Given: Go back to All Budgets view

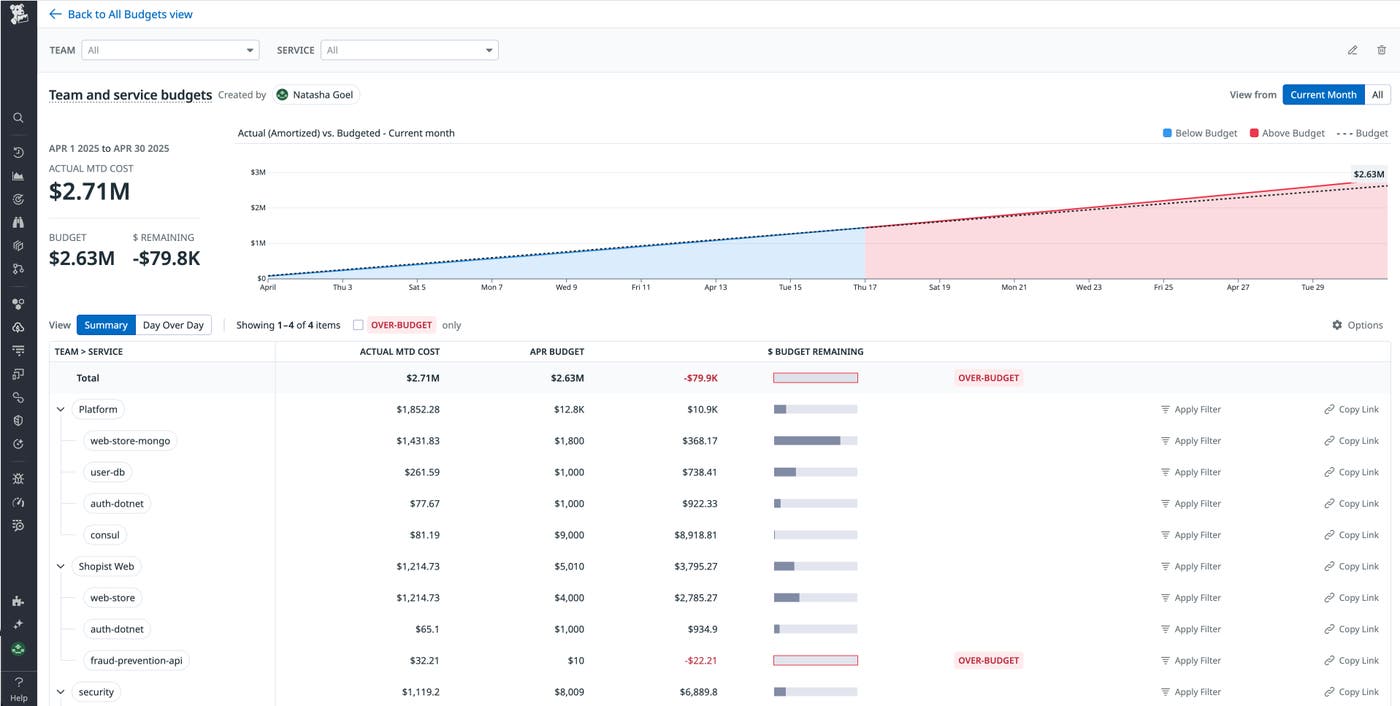Looking at the screenshot, I should [x=121, y=15].
